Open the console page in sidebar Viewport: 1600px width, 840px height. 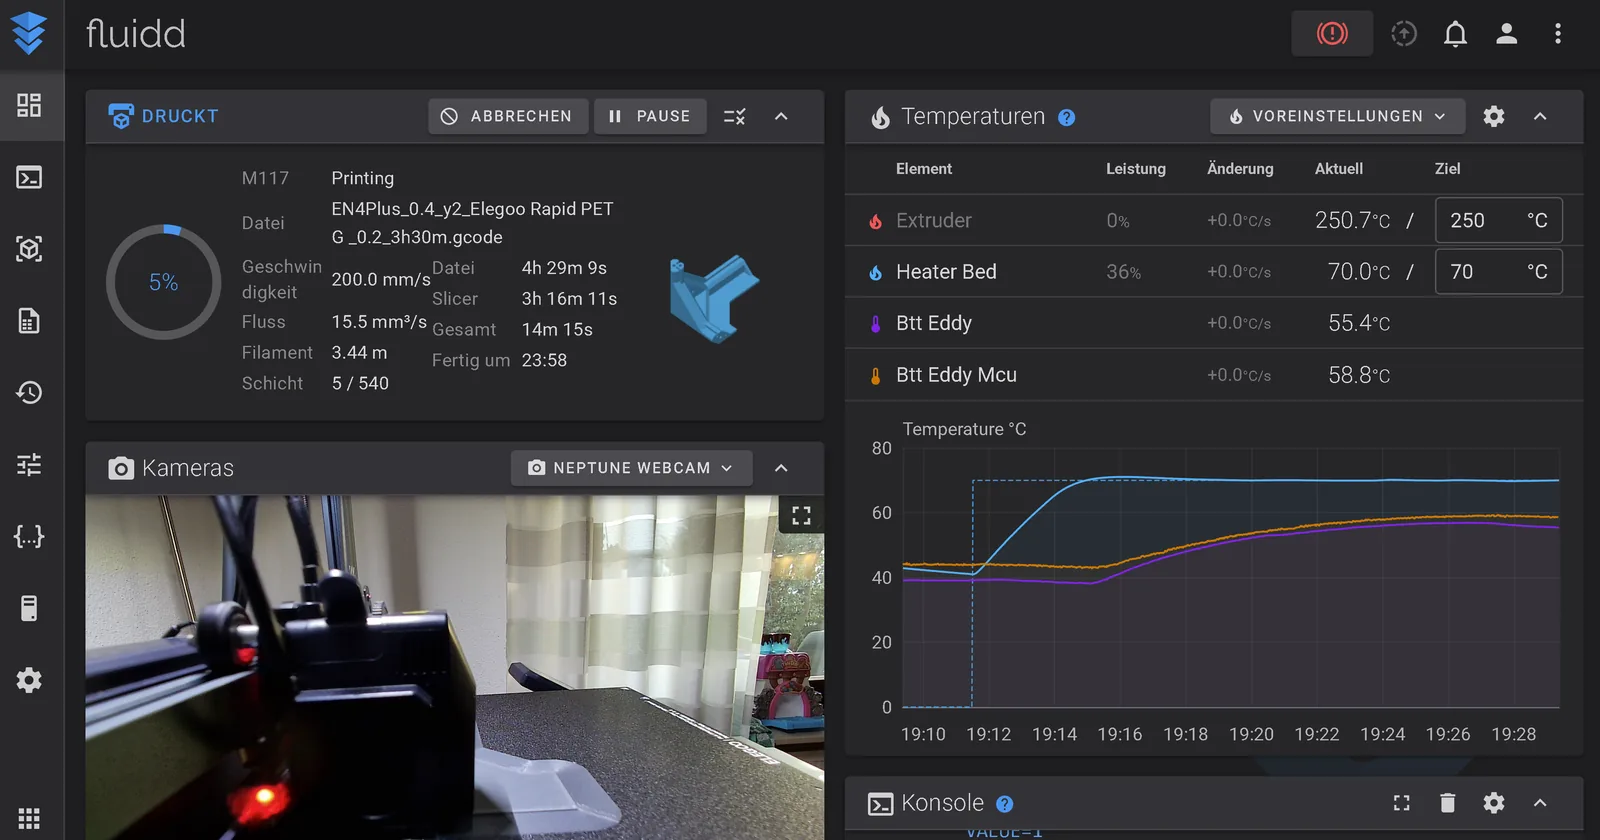29,178
